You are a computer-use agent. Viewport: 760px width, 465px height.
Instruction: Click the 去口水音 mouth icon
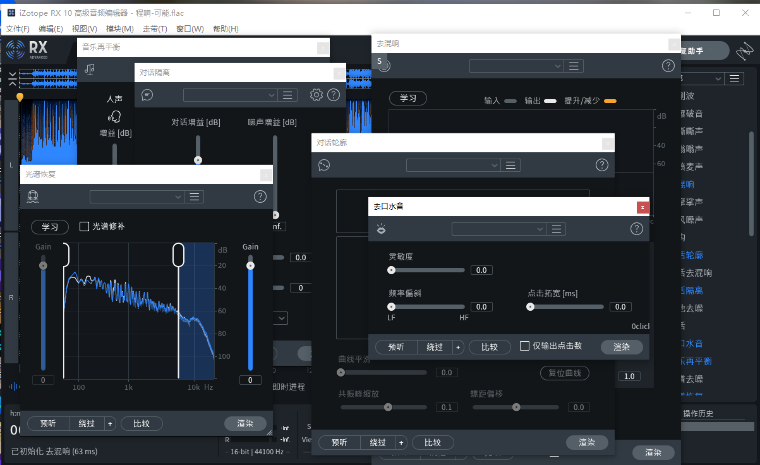(x=381, y=229)
